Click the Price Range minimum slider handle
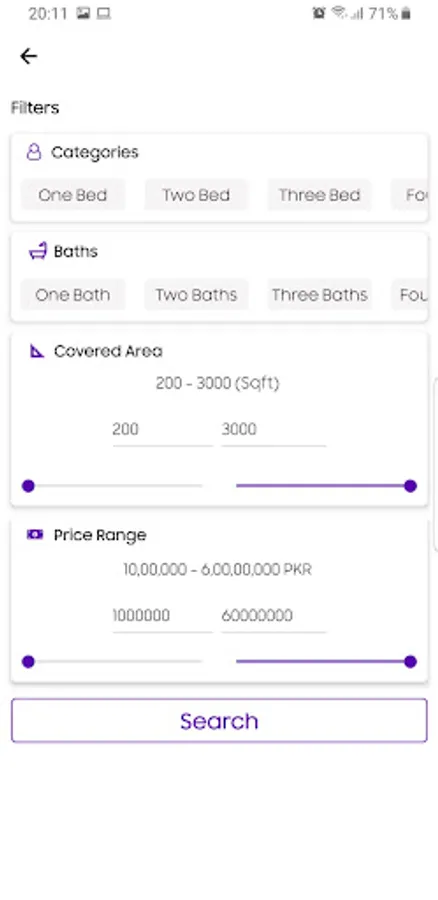This screenshot has height=900, width=438. coord(28,662)
